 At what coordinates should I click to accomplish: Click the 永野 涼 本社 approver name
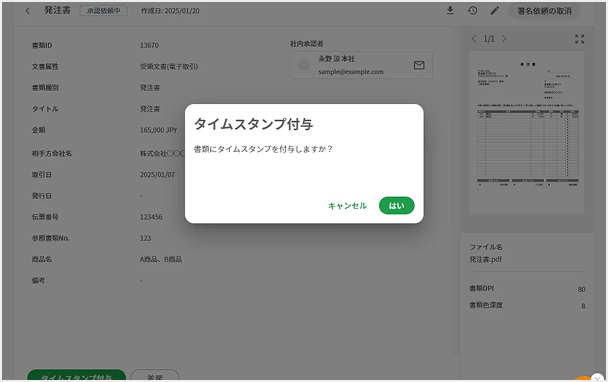click(337, 59)
